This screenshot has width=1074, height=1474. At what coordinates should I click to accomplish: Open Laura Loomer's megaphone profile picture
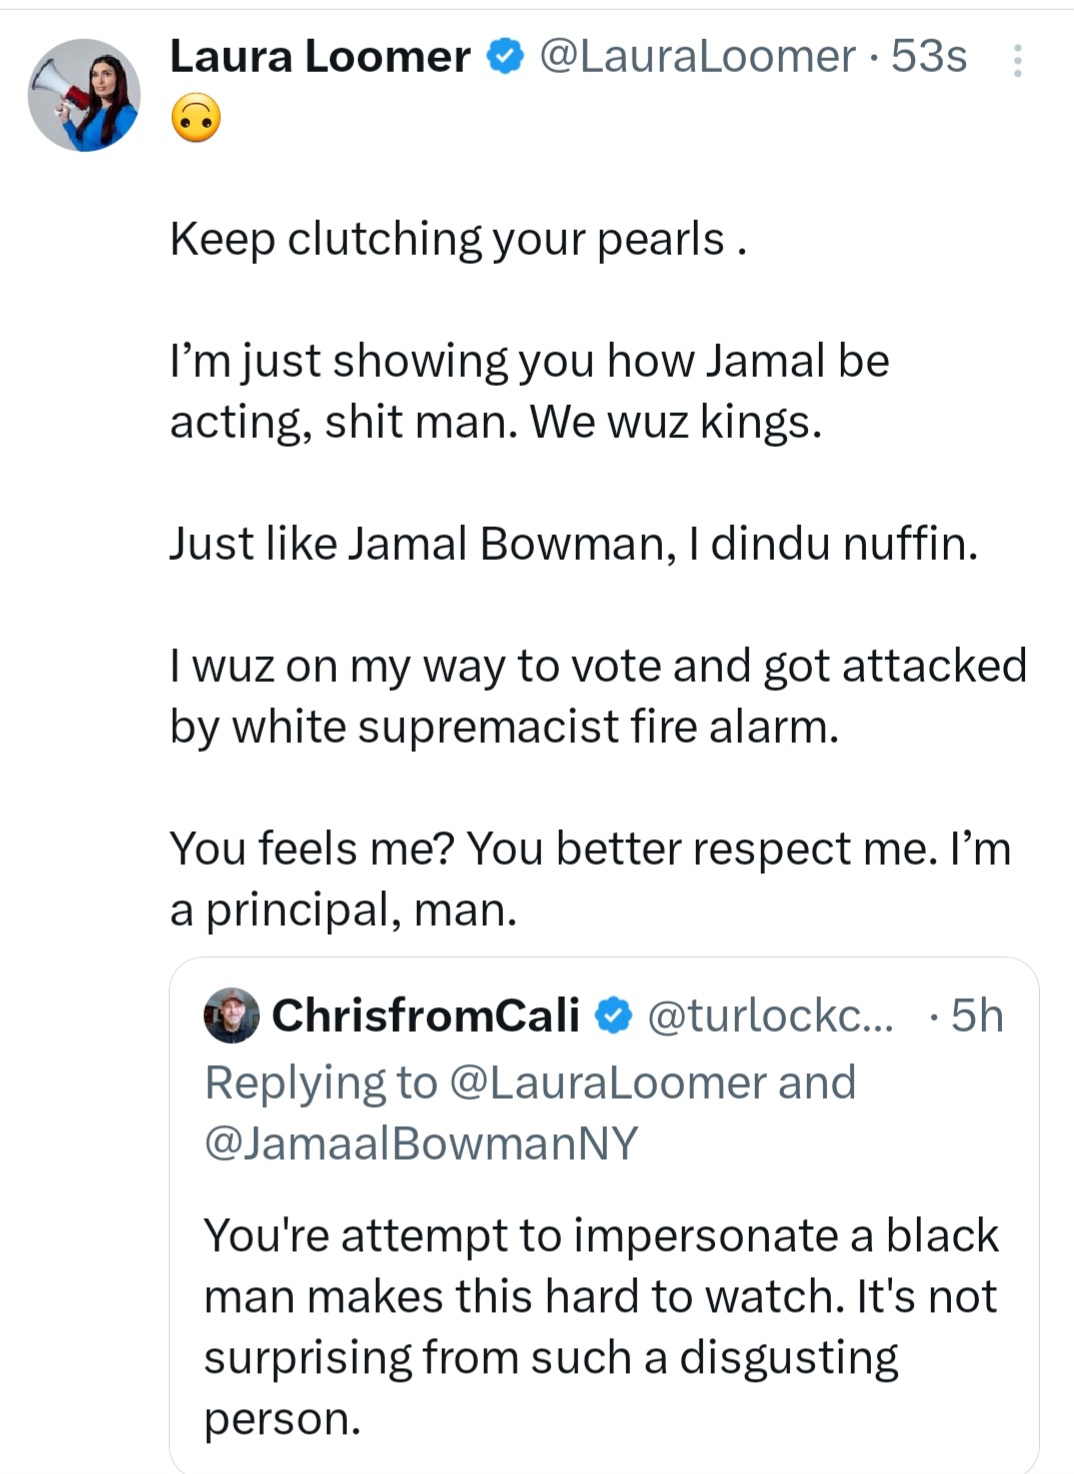click(x=84, y=95)
